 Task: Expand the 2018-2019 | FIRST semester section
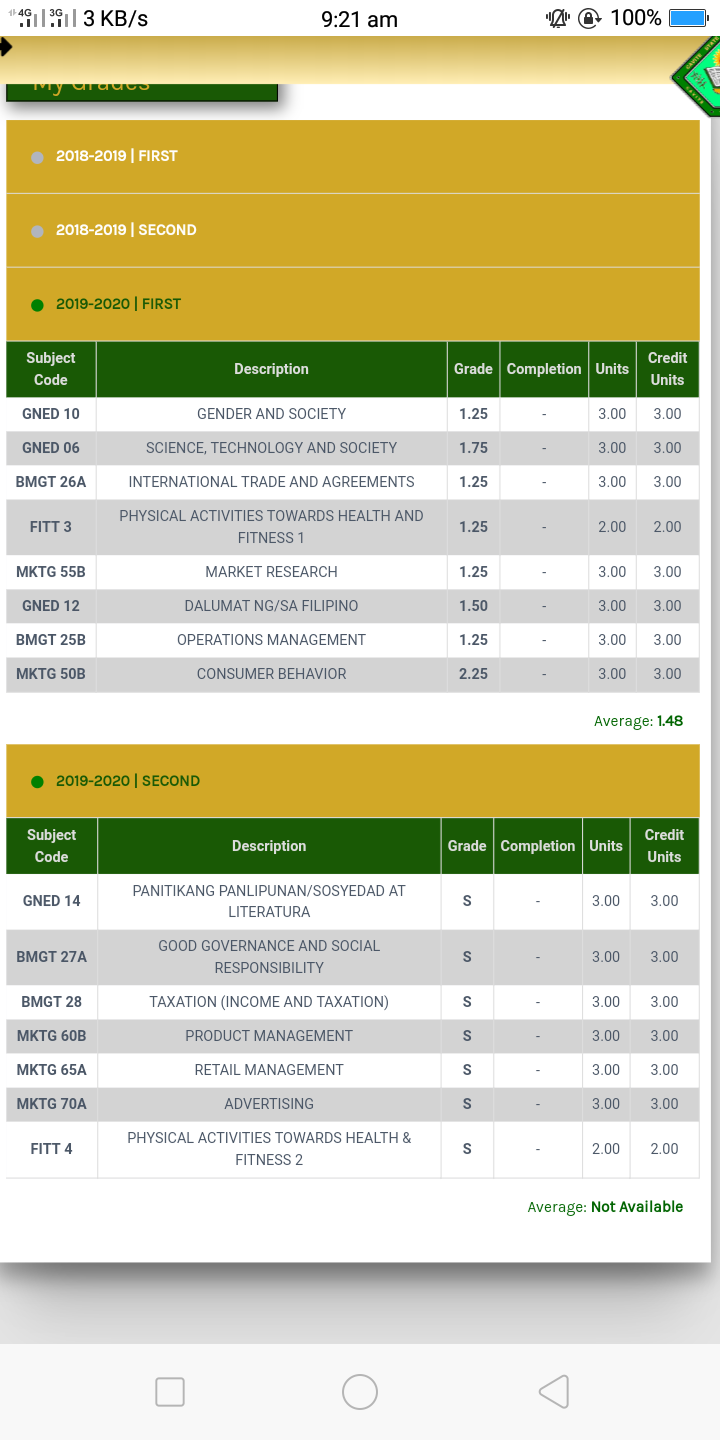(353, 157)
